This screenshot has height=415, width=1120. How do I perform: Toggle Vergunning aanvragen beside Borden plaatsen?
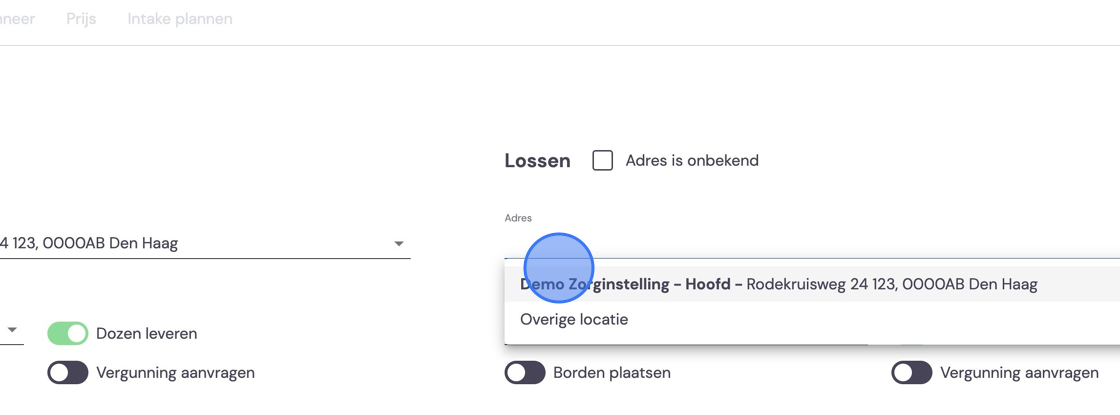911,373
